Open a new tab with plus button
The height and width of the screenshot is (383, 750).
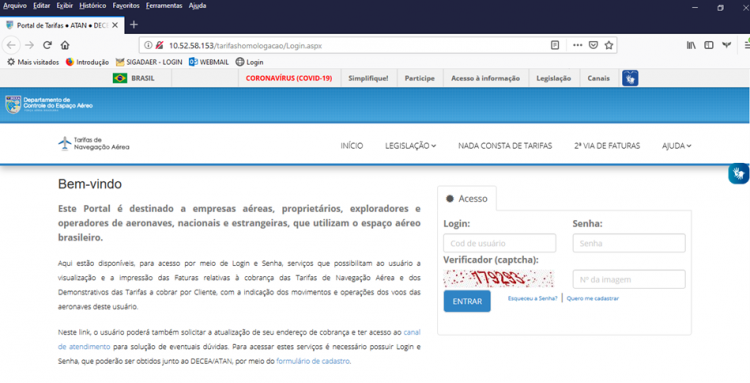134,25
